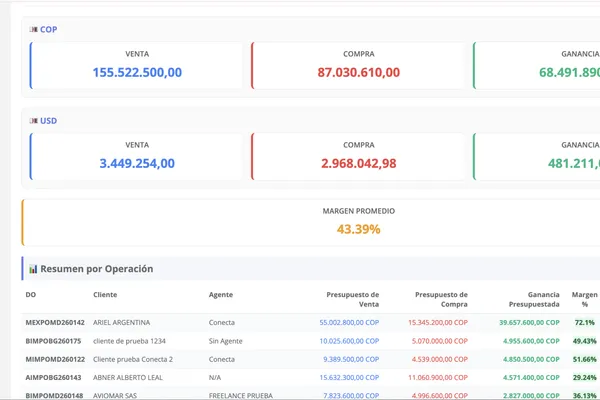This screenshot has width=600, height=400.
Task: Click agent Conecta in the MIMPOMD260122 row
Action: click(x=222, y=359)
